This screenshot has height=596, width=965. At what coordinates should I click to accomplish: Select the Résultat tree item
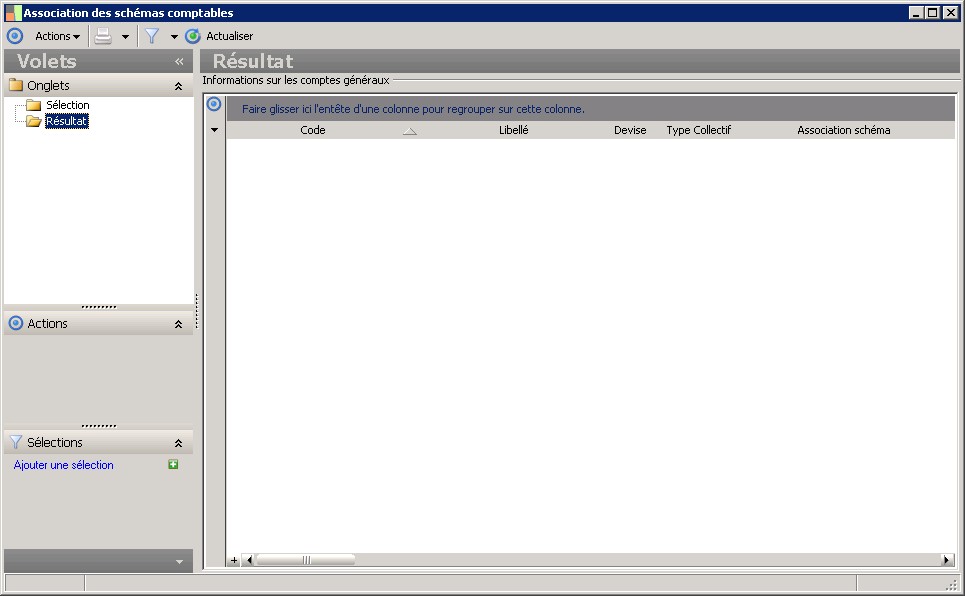(66, 121)
